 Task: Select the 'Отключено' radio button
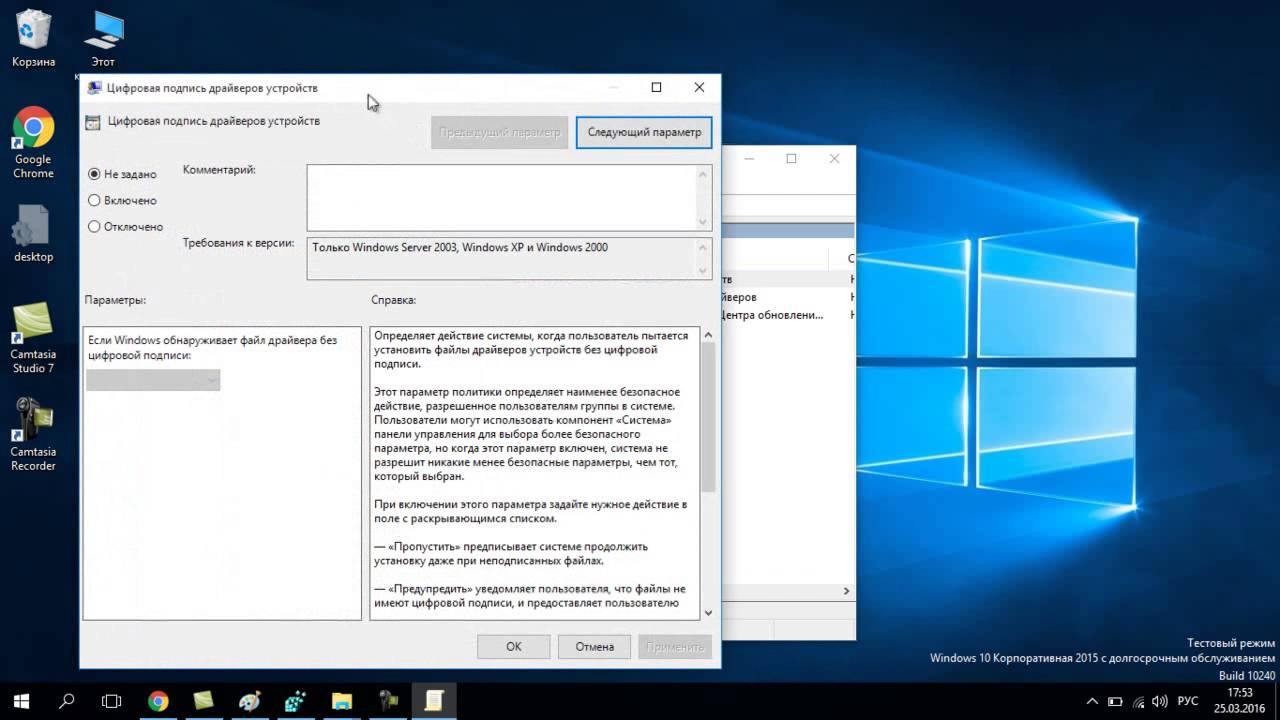94,226
